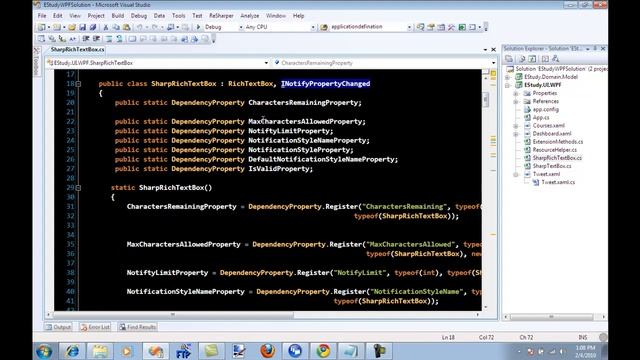Image resolution: width=640 pixels, height=360 pixels.
Task: Click the Refresh icon in Solution Explorer
Action: [532, 59]
